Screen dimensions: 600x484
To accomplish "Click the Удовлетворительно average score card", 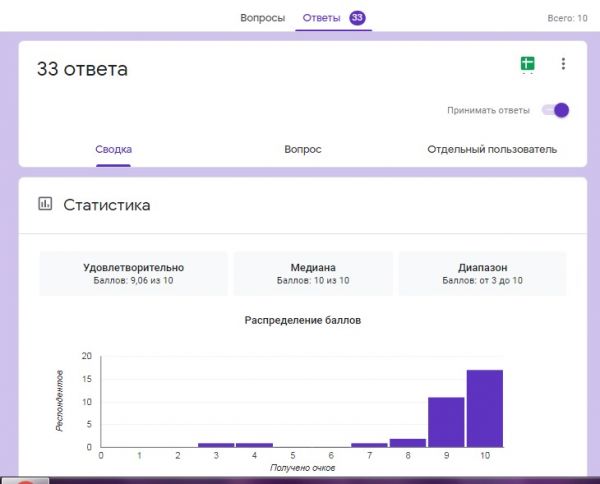I will pyautogui.click(x=134, y=274).
